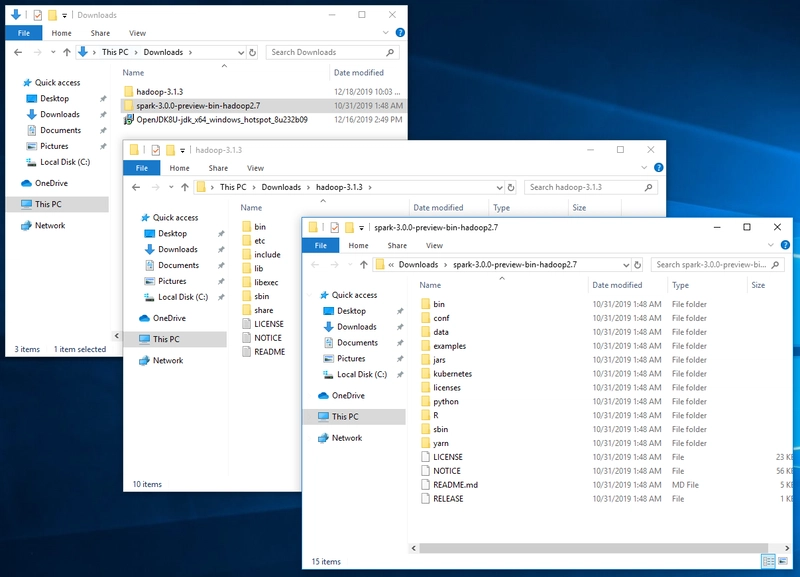Open the View tab in the Downloads window
This screenshot has width=800, height=577.
(137, 33)
